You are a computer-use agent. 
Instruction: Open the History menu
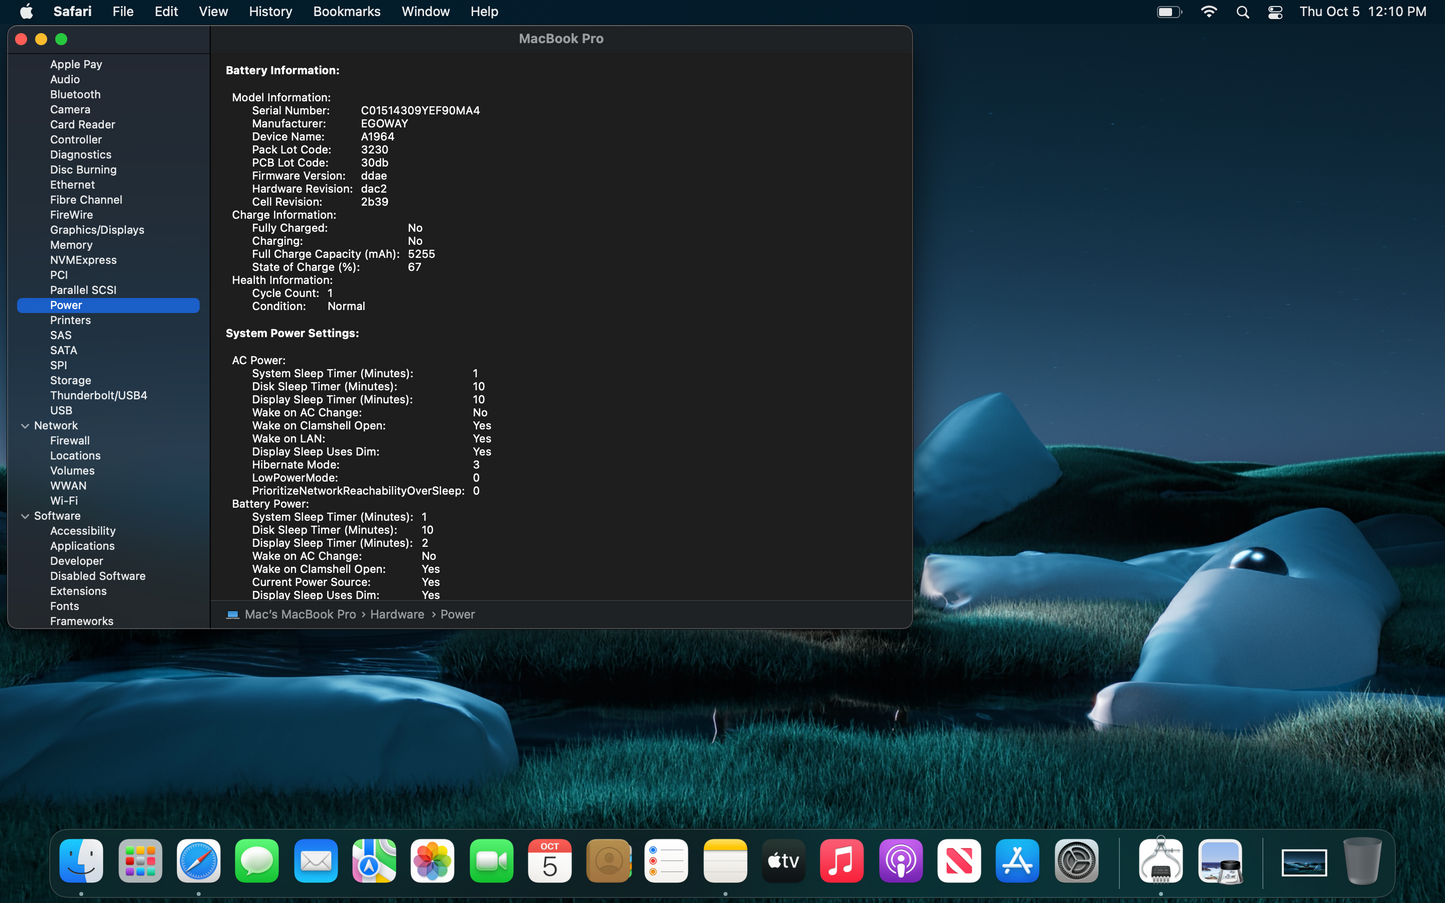point(270,12)
